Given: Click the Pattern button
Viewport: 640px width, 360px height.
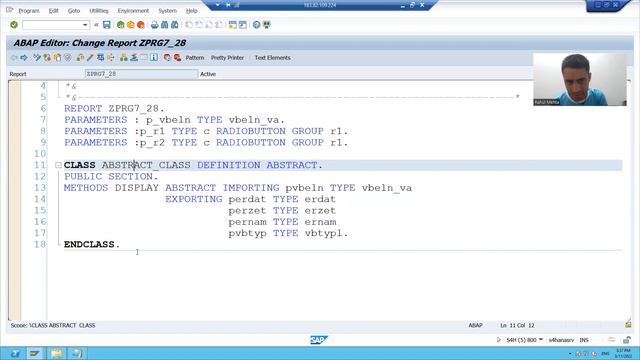Looking at the screenshot, I should pyautogui.click(x=195, y=58).
